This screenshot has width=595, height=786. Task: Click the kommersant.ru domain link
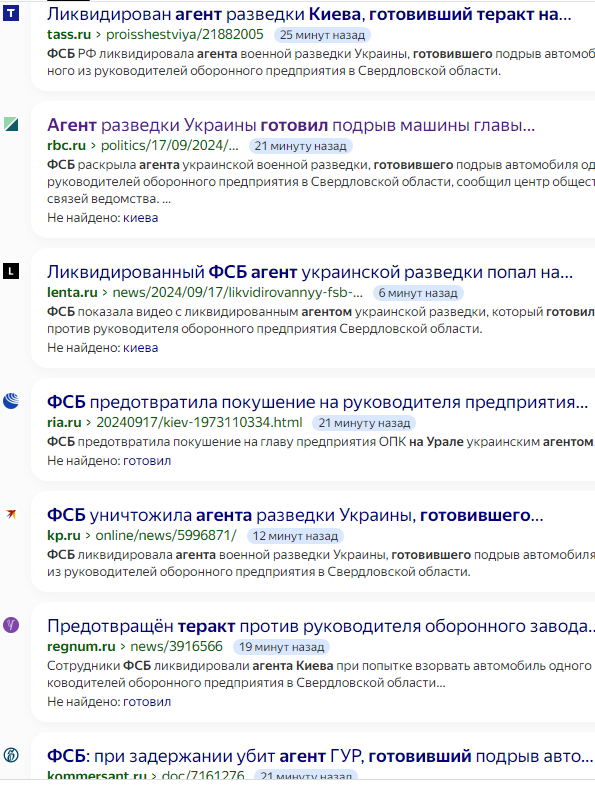(97, 776)
